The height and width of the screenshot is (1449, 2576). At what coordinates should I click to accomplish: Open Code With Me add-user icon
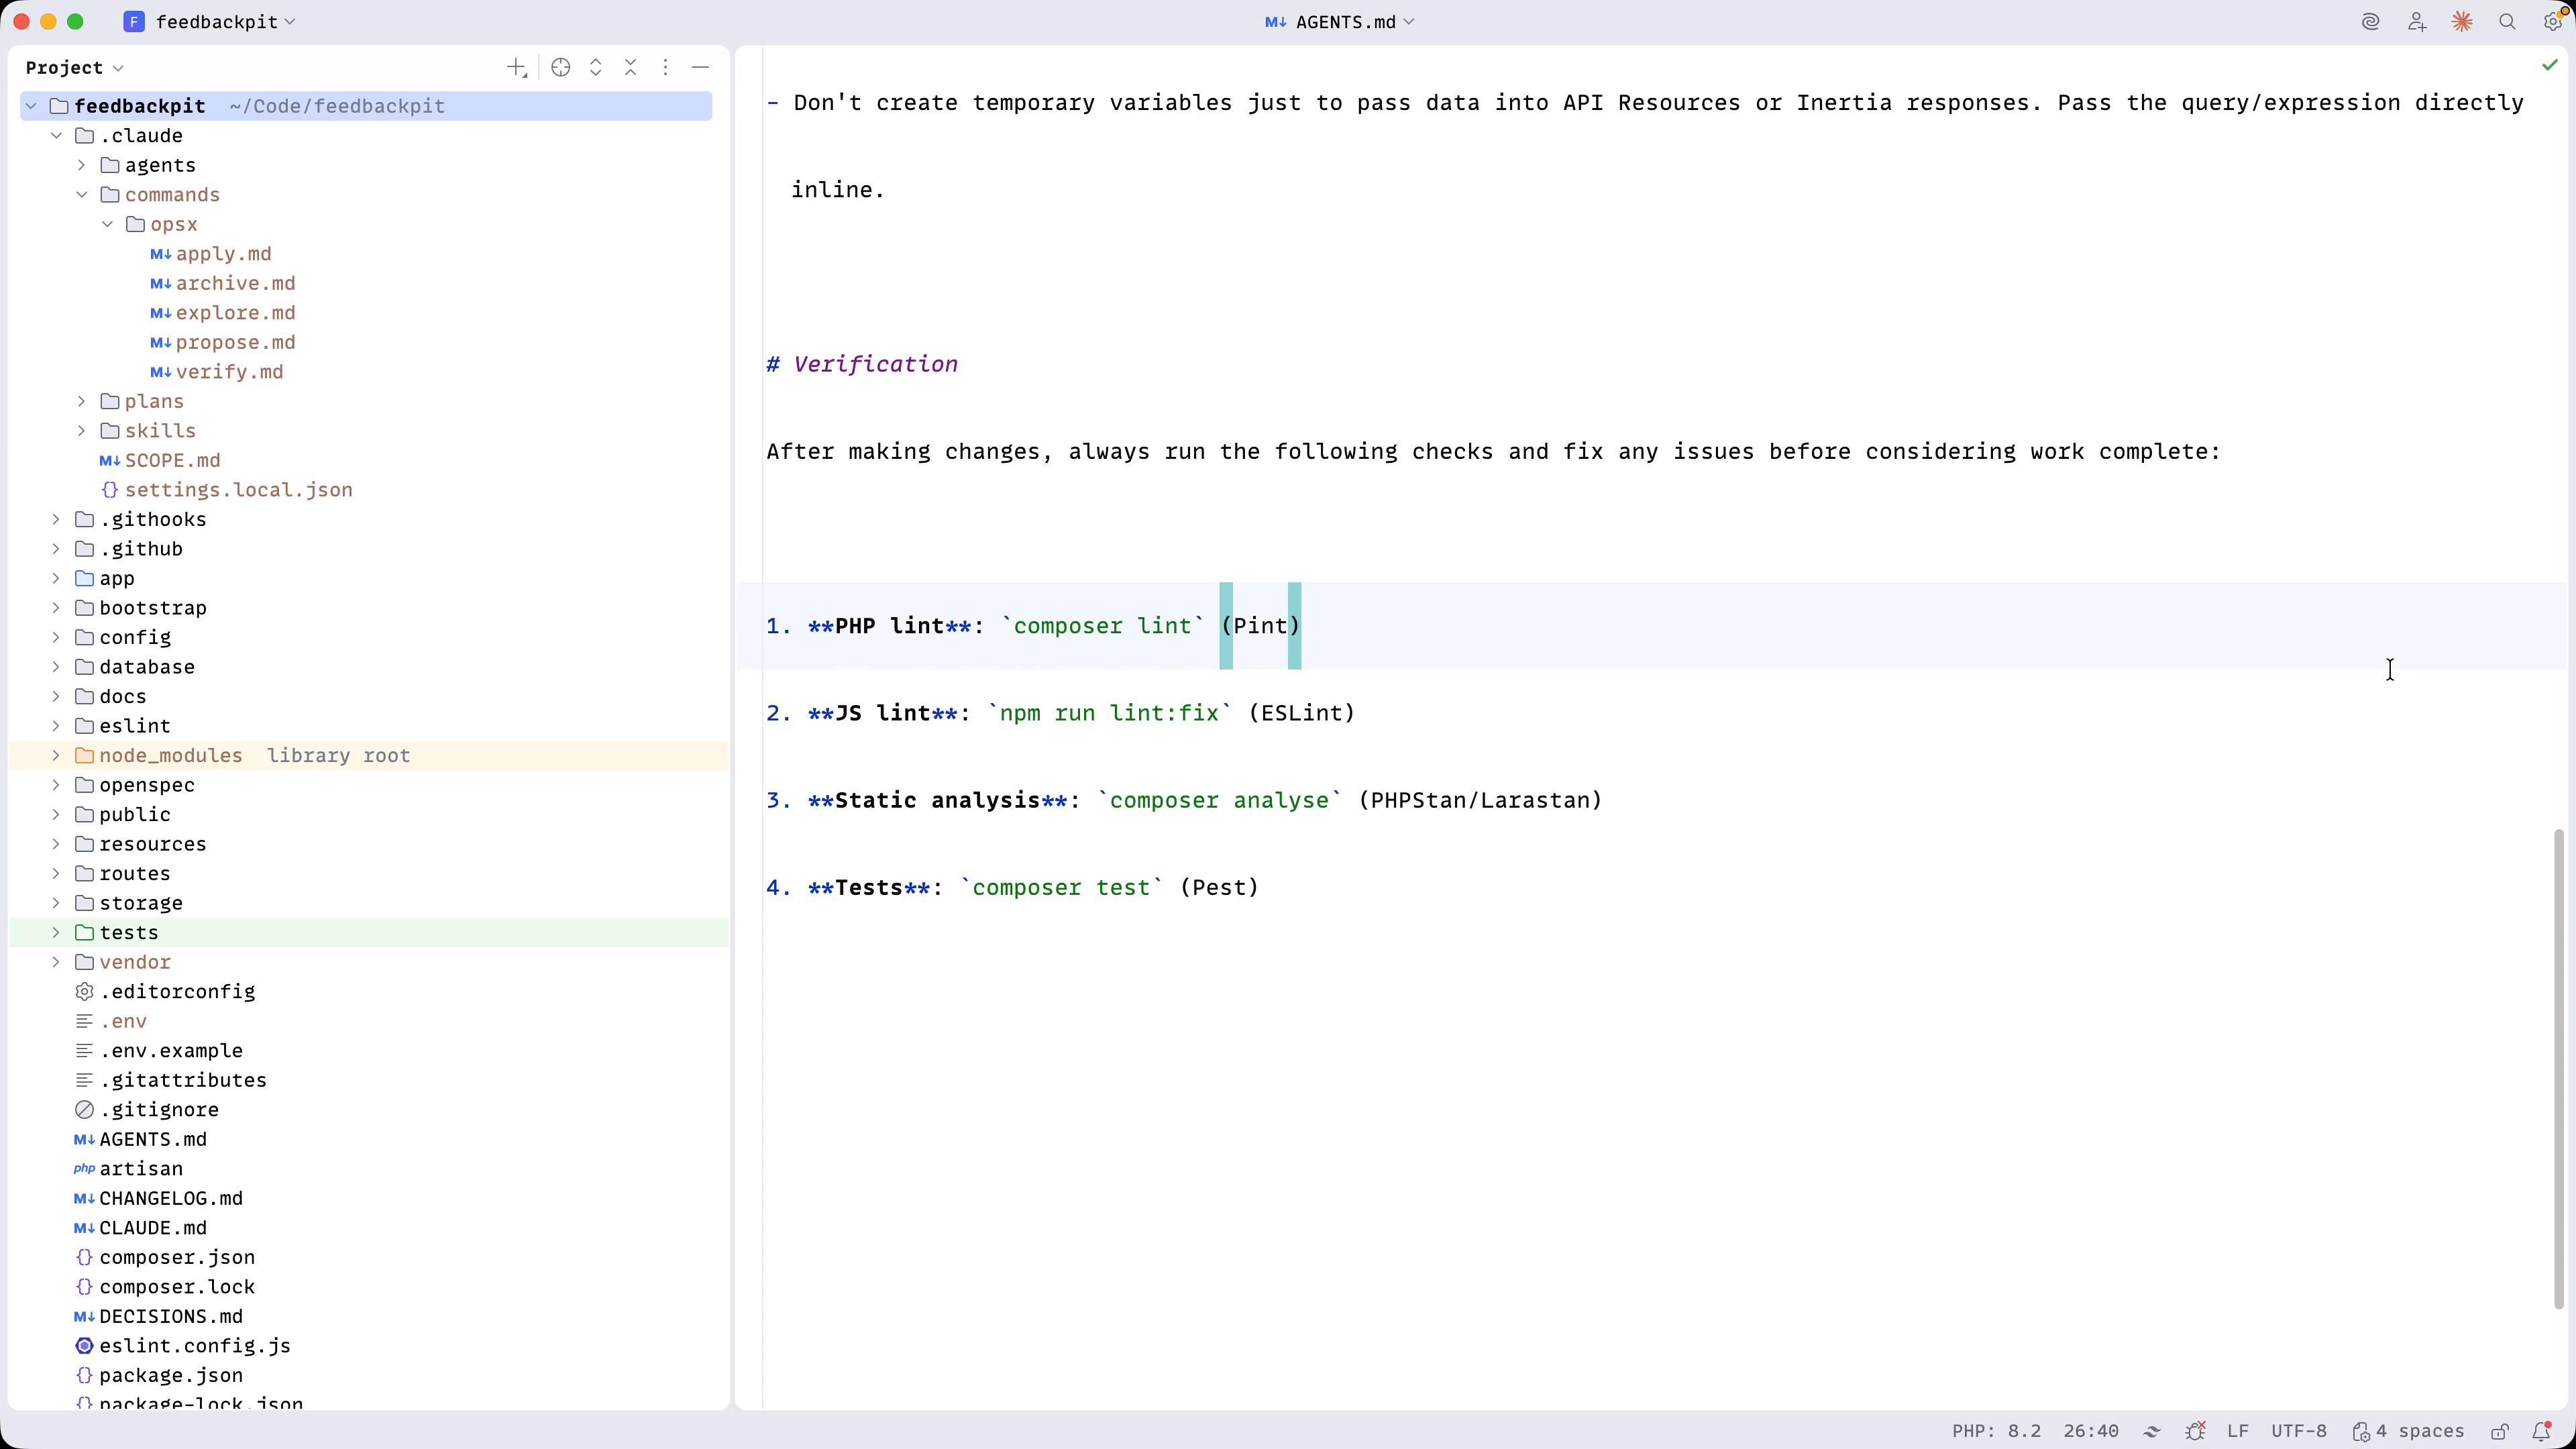click(x=2417, y=22)
